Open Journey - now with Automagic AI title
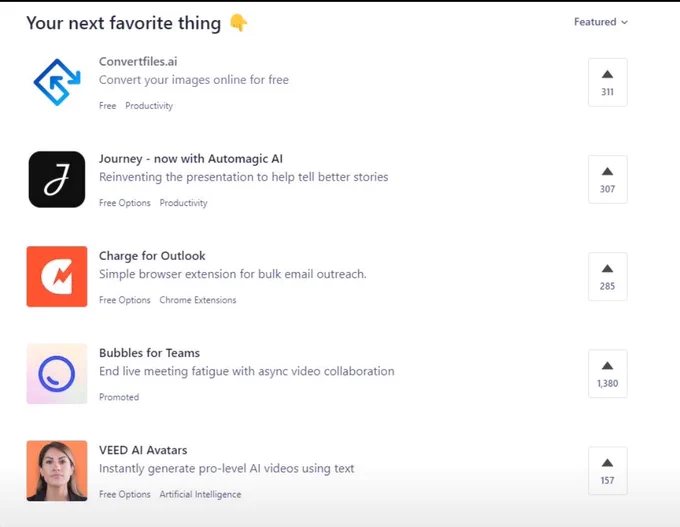Screen dimensions: 680x527 pos(191,159)
